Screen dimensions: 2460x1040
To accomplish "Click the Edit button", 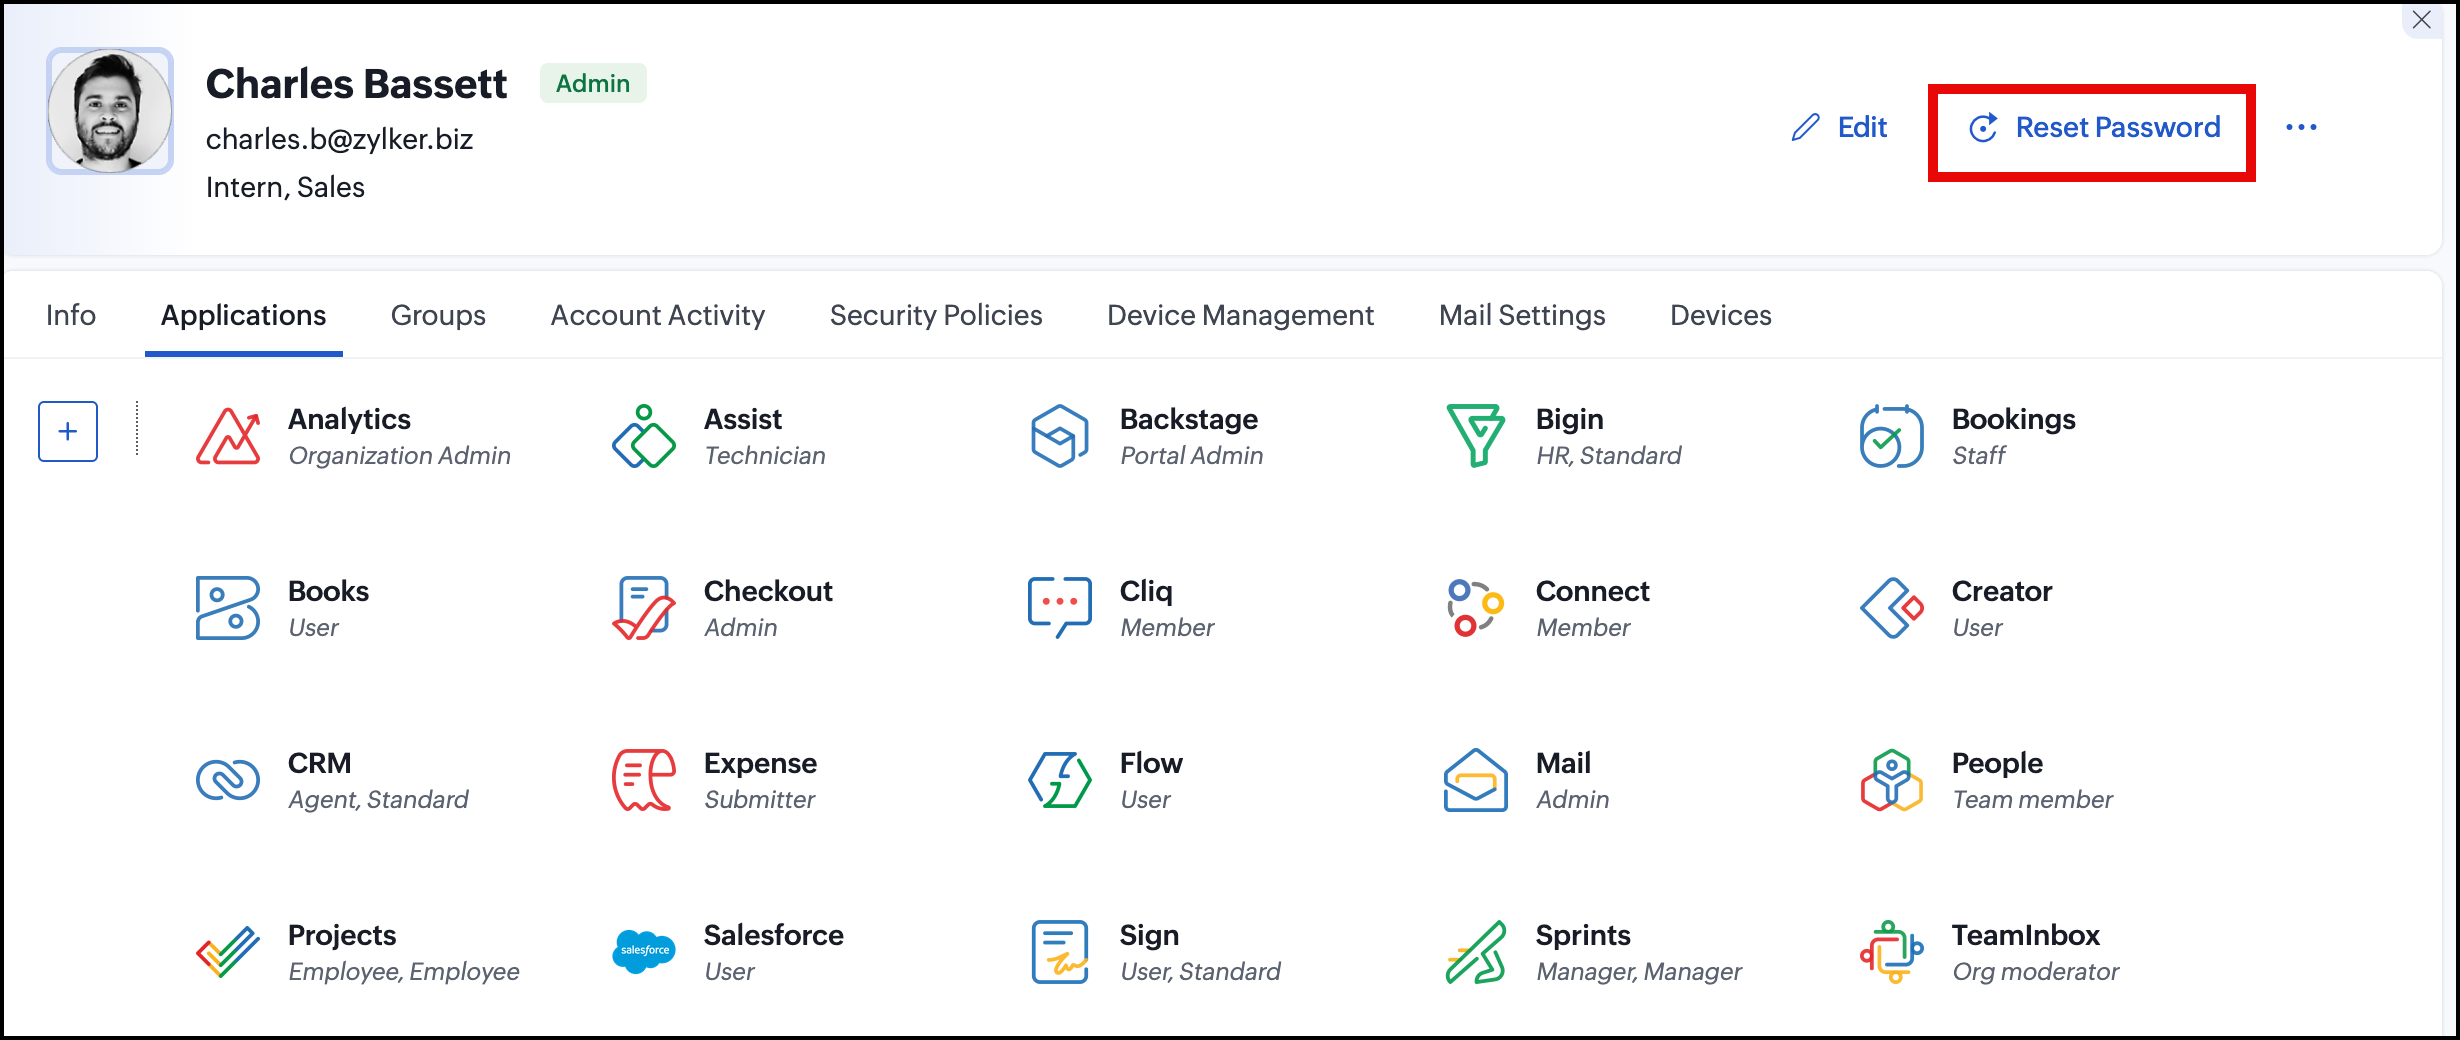I will [x=1839, y=127].
